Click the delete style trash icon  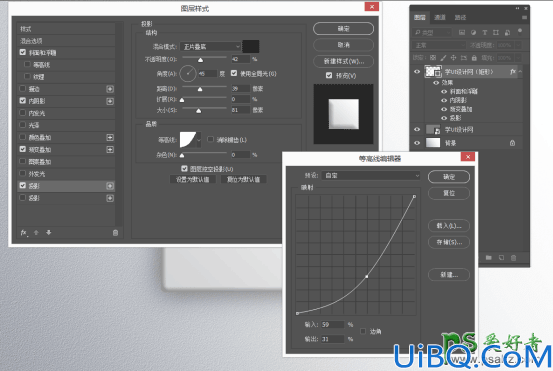[115, 233]
